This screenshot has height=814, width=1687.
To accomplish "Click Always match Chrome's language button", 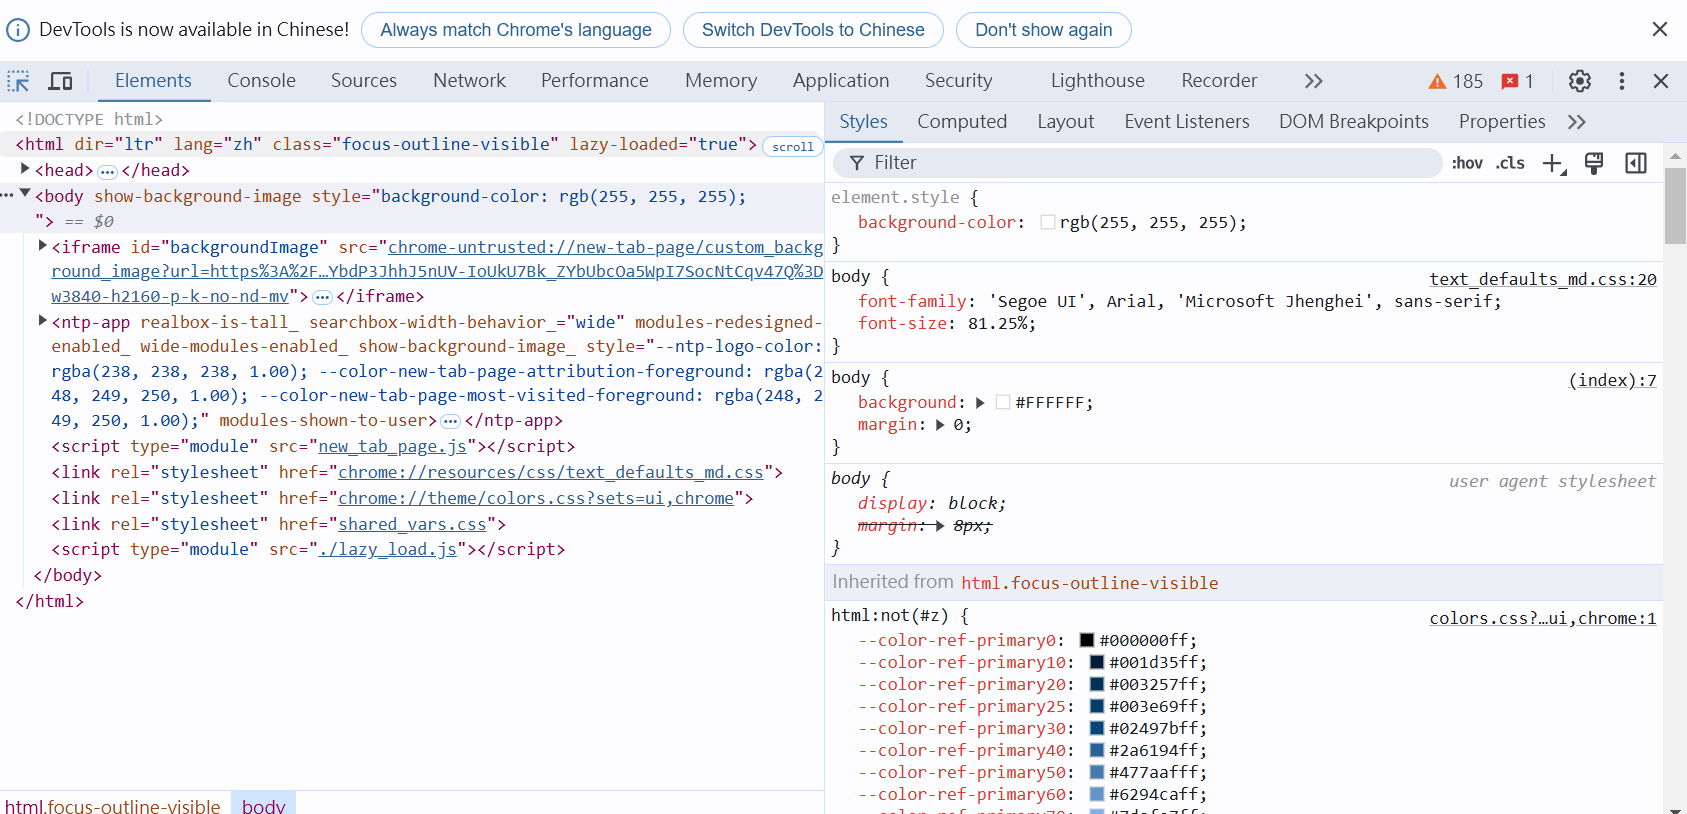I will point(516,30).
